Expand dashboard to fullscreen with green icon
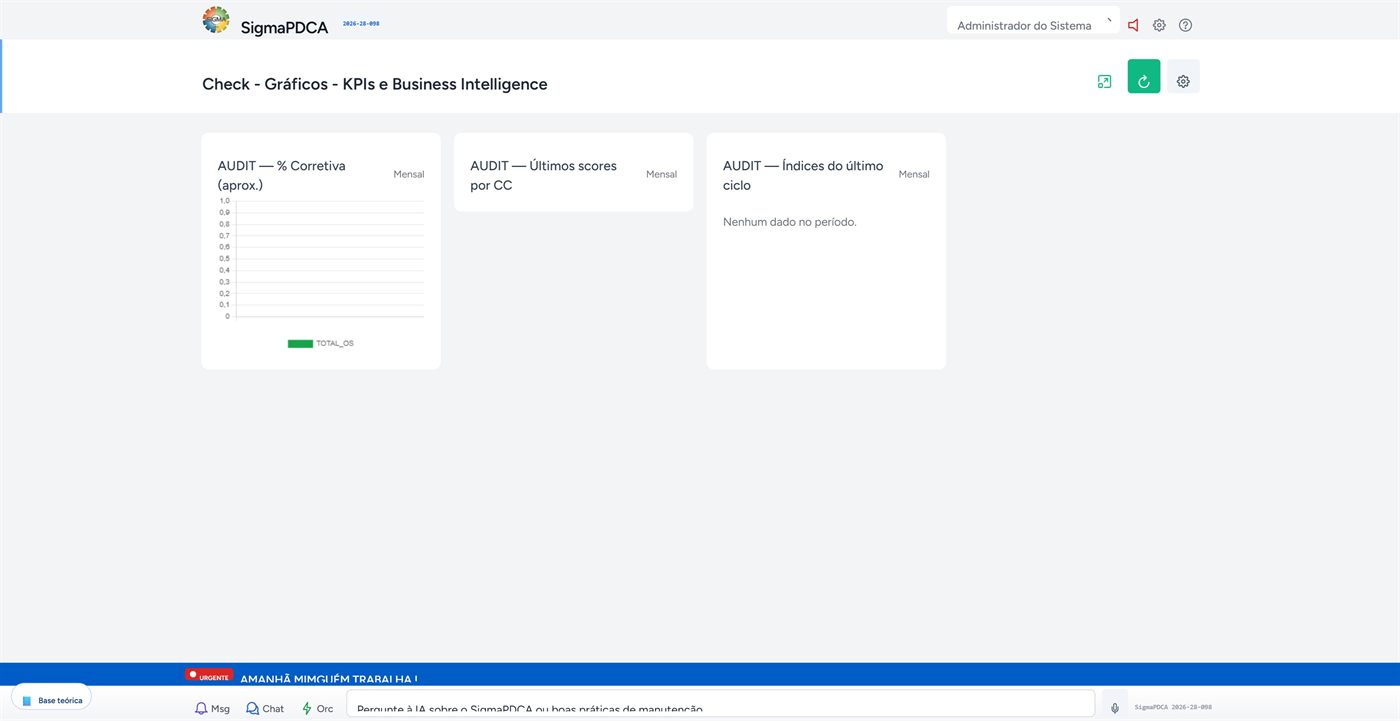 point(1104,82)
